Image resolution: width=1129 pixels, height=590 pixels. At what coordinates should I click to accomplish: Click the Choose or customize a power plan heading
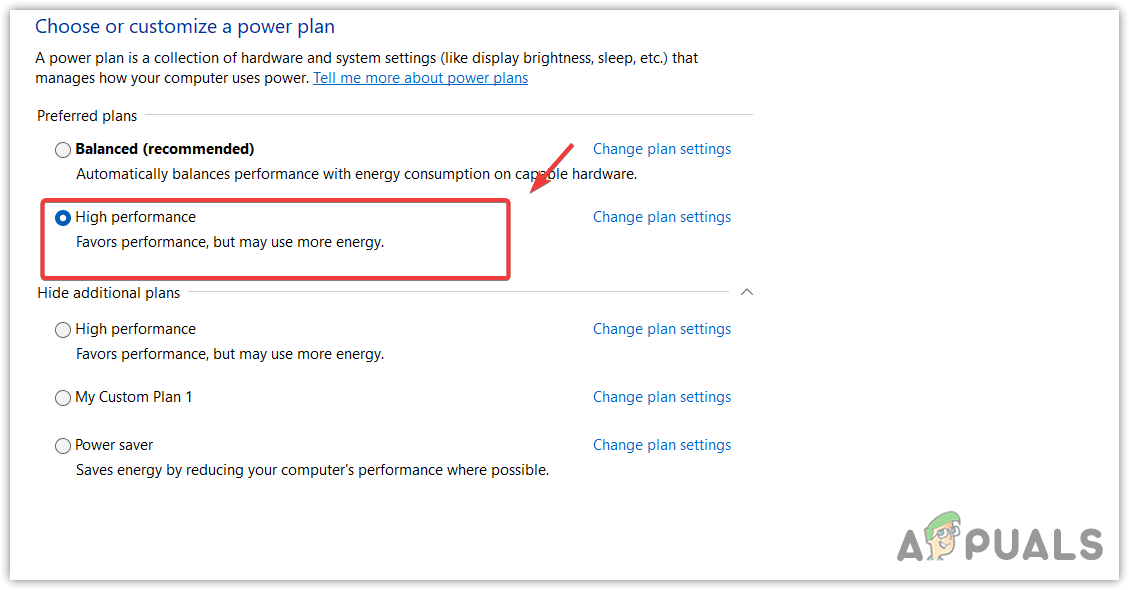tap(185, 27)
